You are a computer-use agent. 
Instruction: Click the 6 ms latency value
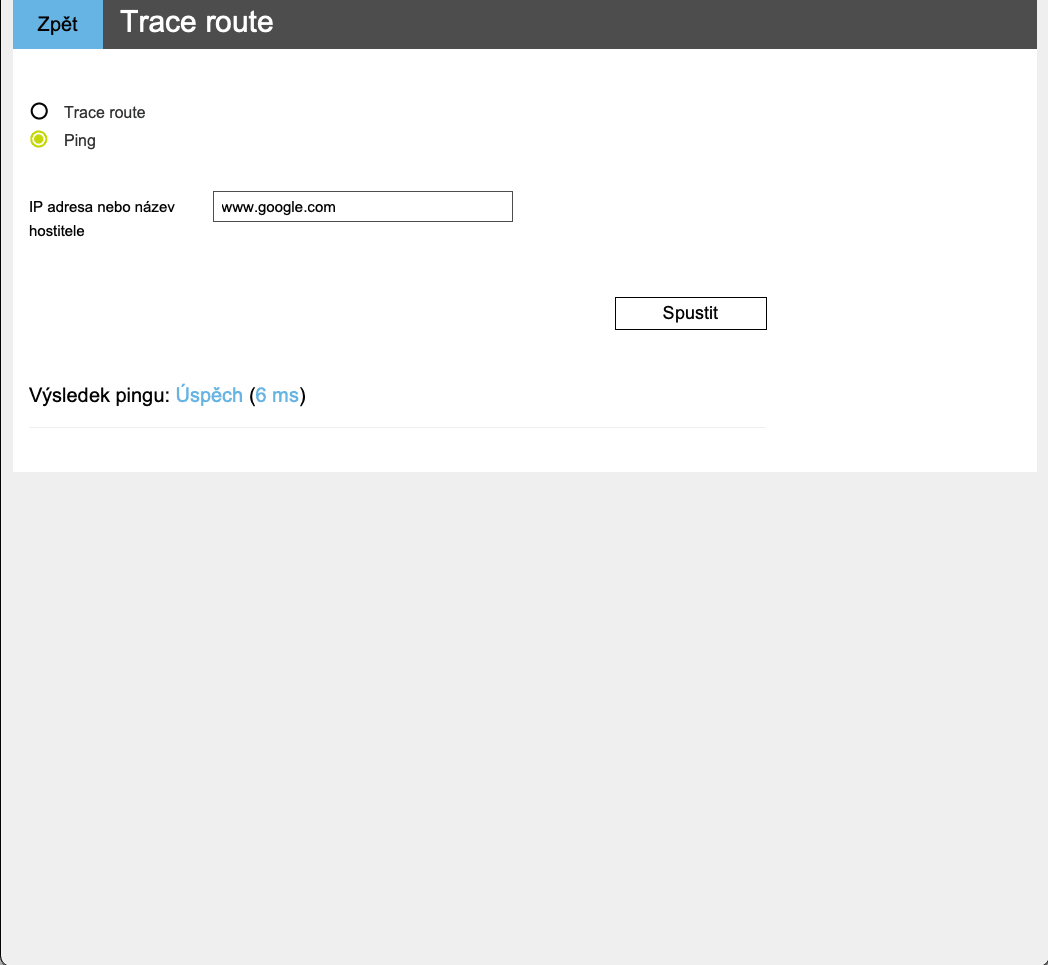pos(277,396)
